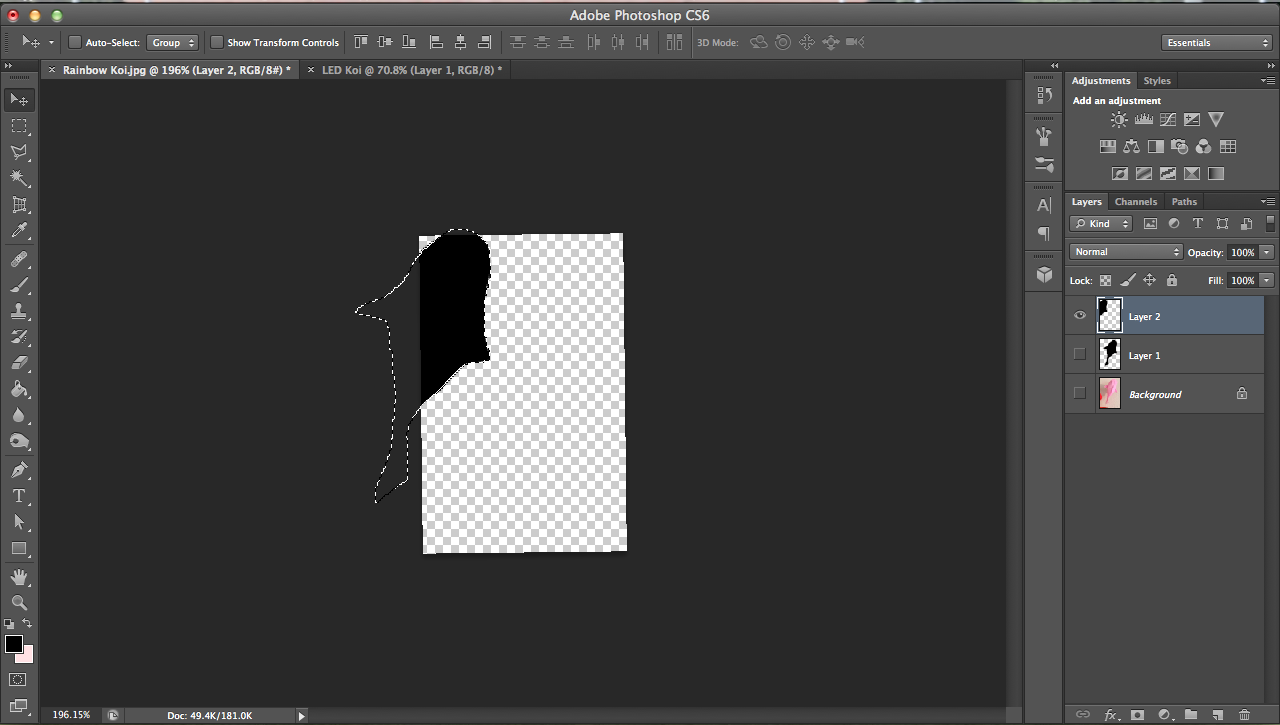Switch to the Channels tab

1136,201
